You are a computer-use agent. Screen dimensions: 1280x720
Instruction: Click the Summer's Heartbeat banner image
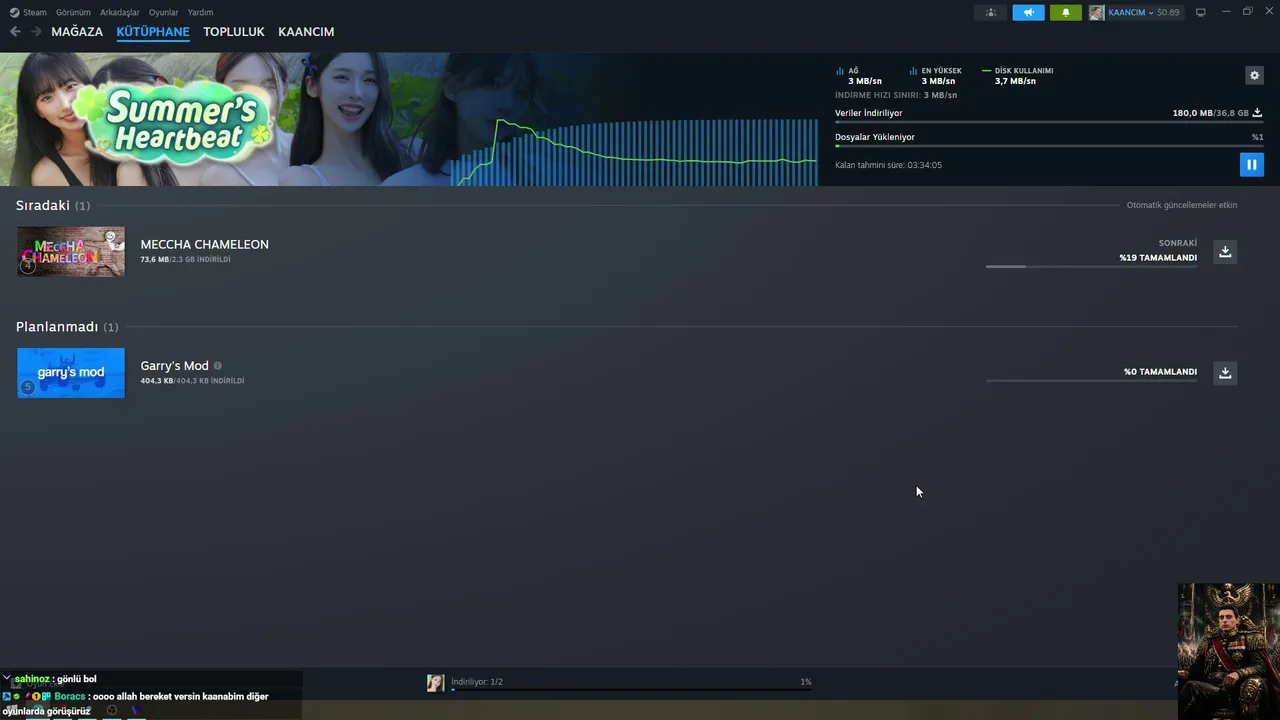point(225,119)
